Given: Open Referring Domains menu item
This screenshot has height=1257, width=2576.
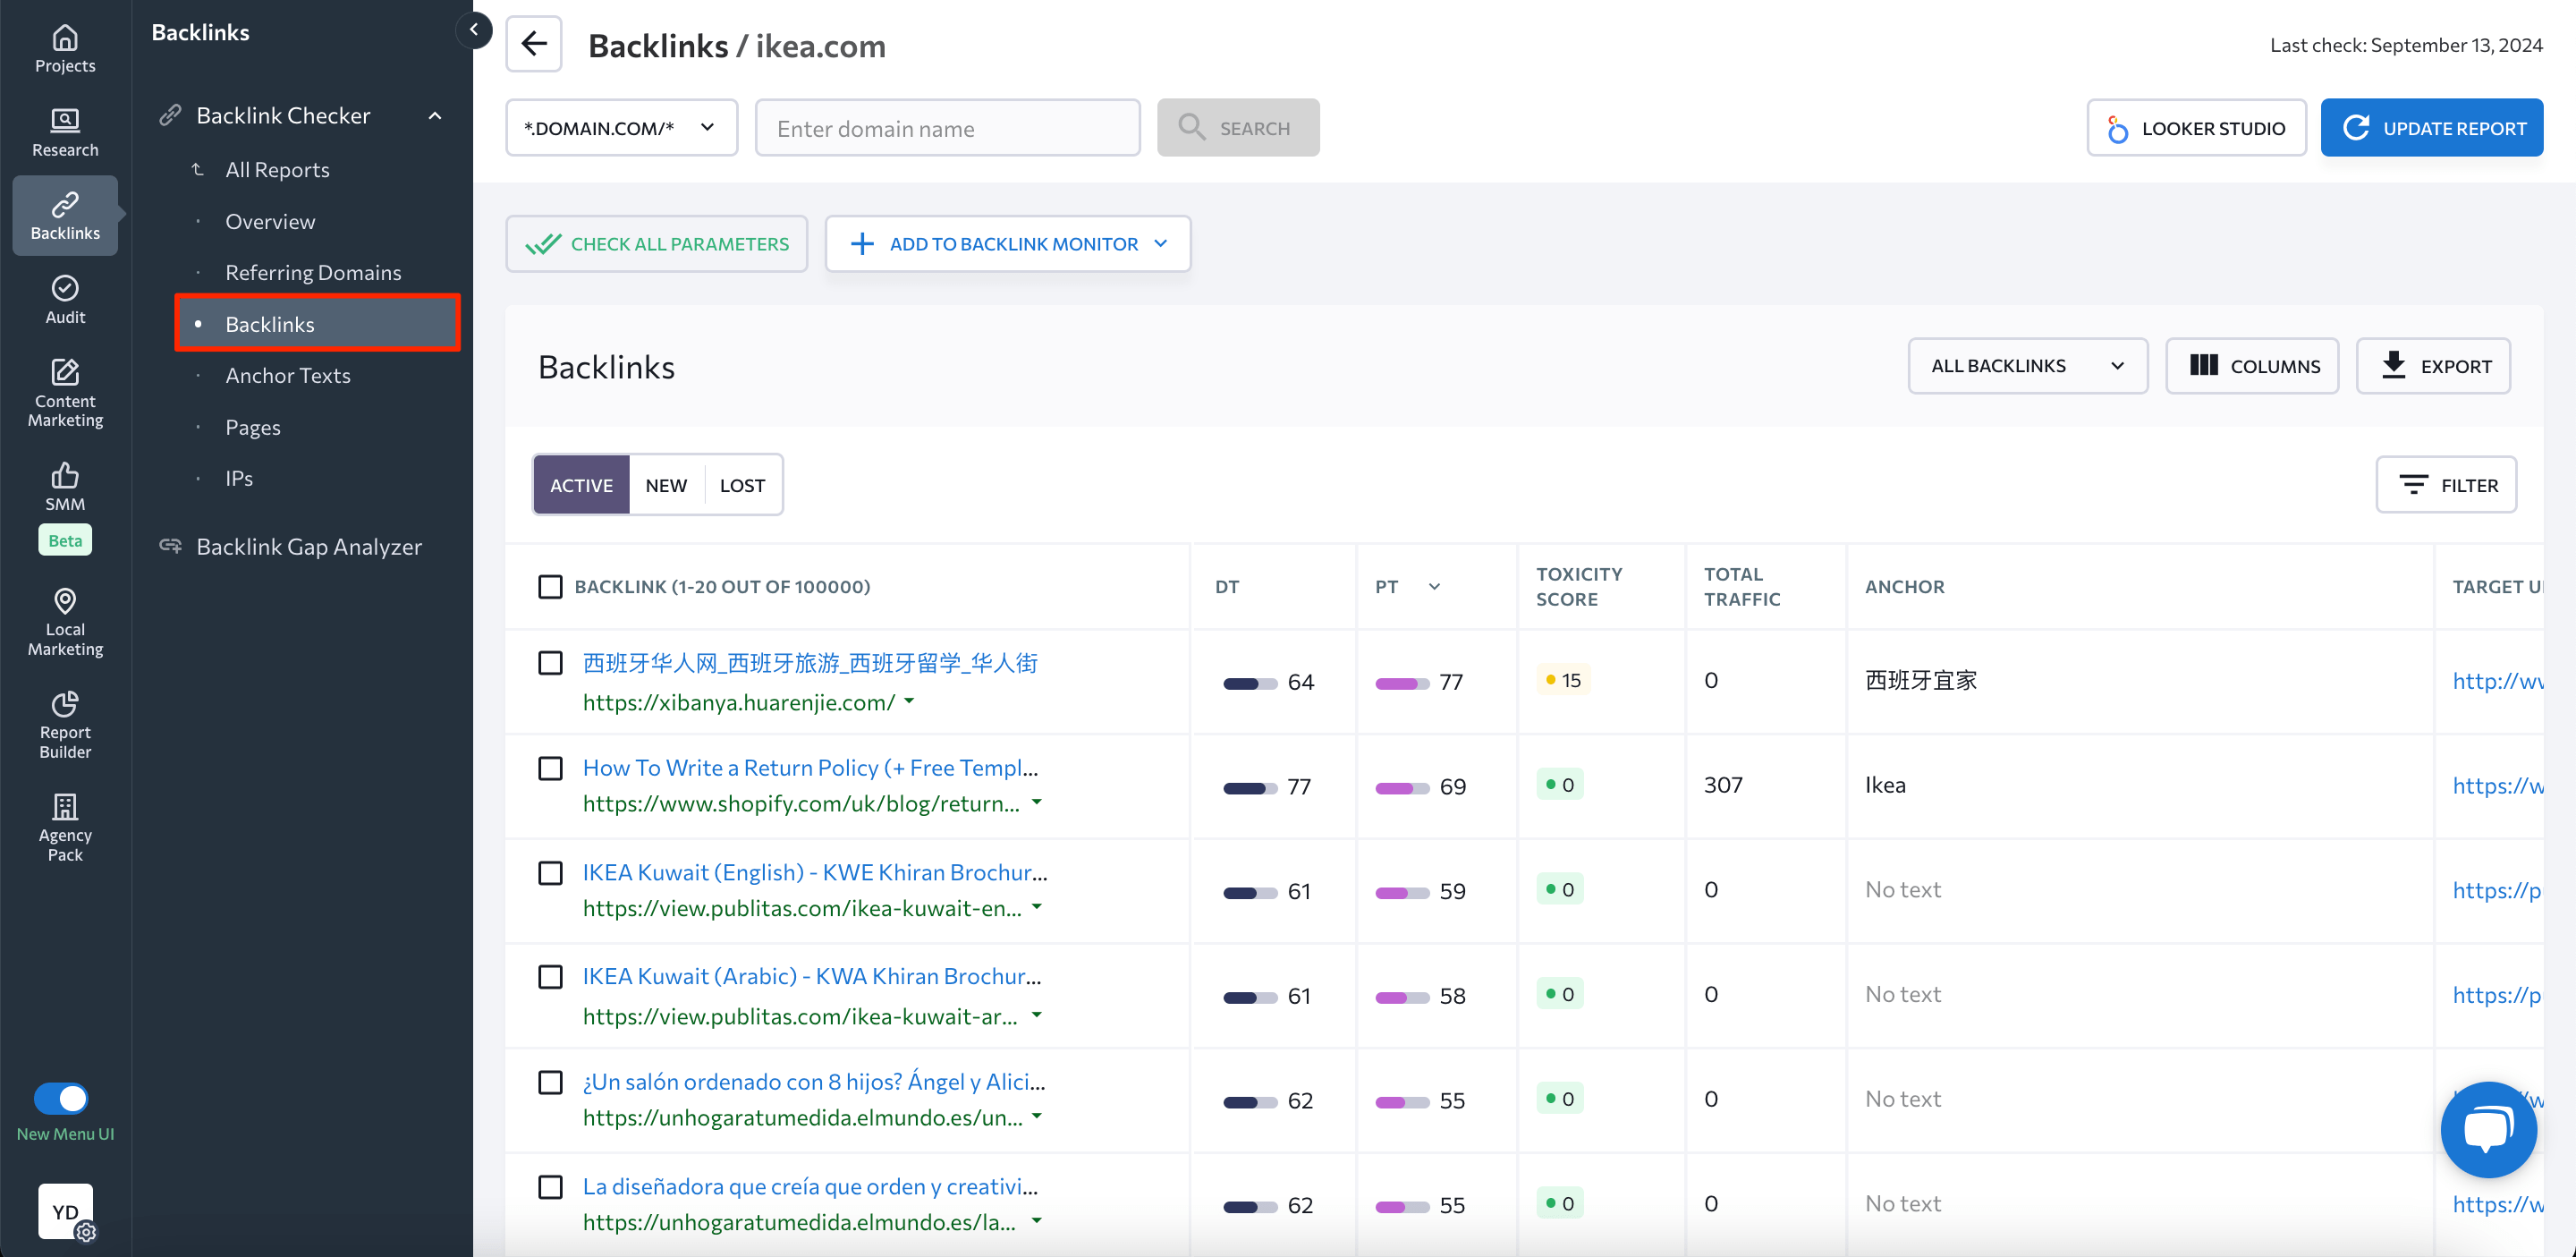Looking at the screenshot, I should tap(313, 272).
